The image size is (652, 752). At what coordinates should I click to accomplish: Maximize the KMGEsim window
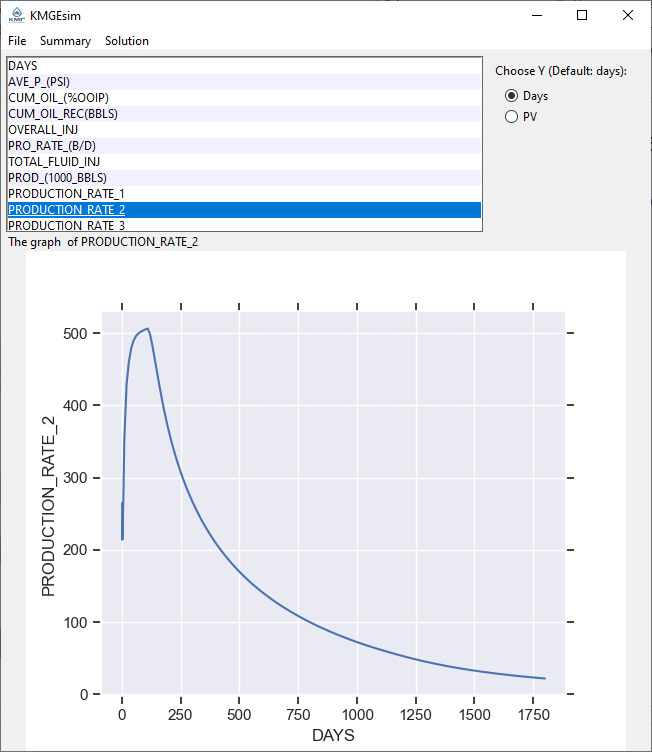[582, 15]
